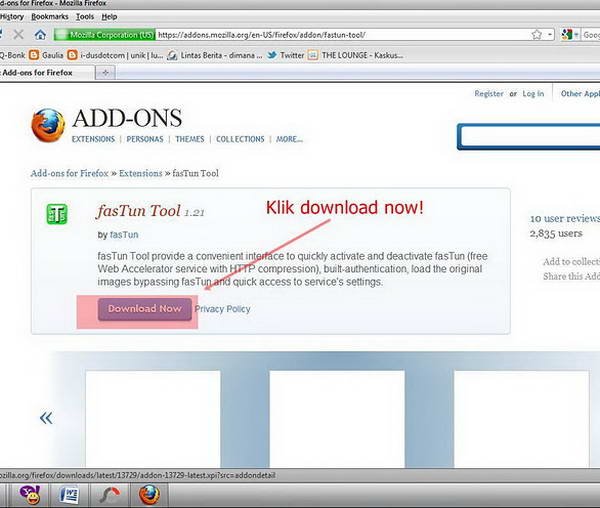Screen dimensions: 600x508
Task: Click the Stop loading X icon
Action: (x=19, y=34)
